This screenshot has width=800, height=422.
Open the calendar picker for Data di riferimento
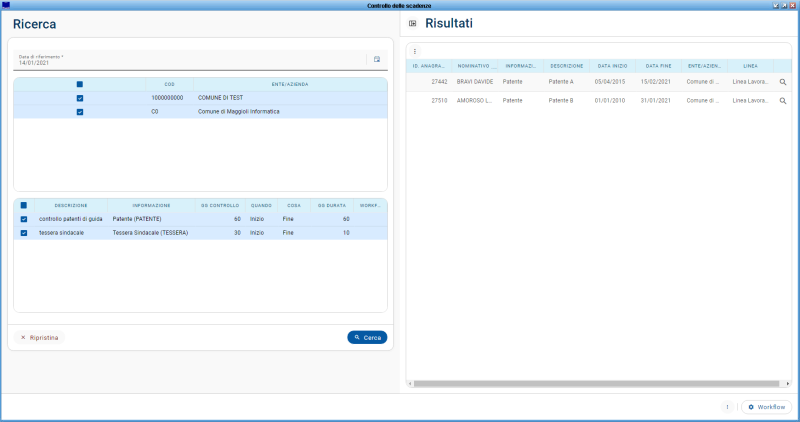(x=377, y=59)
